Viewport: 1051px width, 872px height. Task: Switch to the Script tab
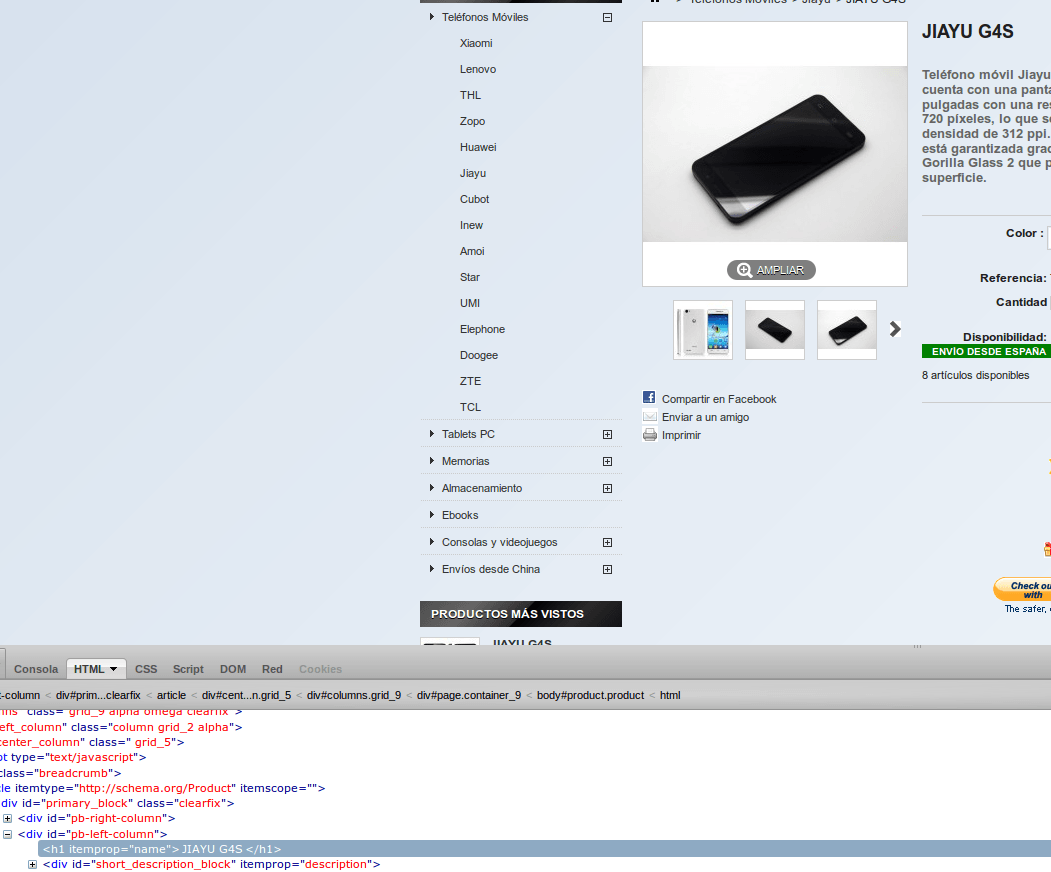(x=188, y=669)
